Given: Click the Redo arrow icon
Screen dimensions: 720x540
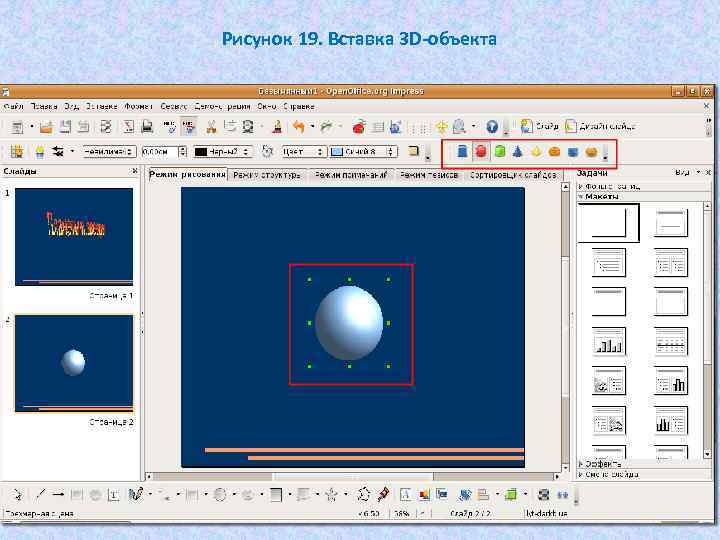Looking at the screenshot, I should 326,126.
